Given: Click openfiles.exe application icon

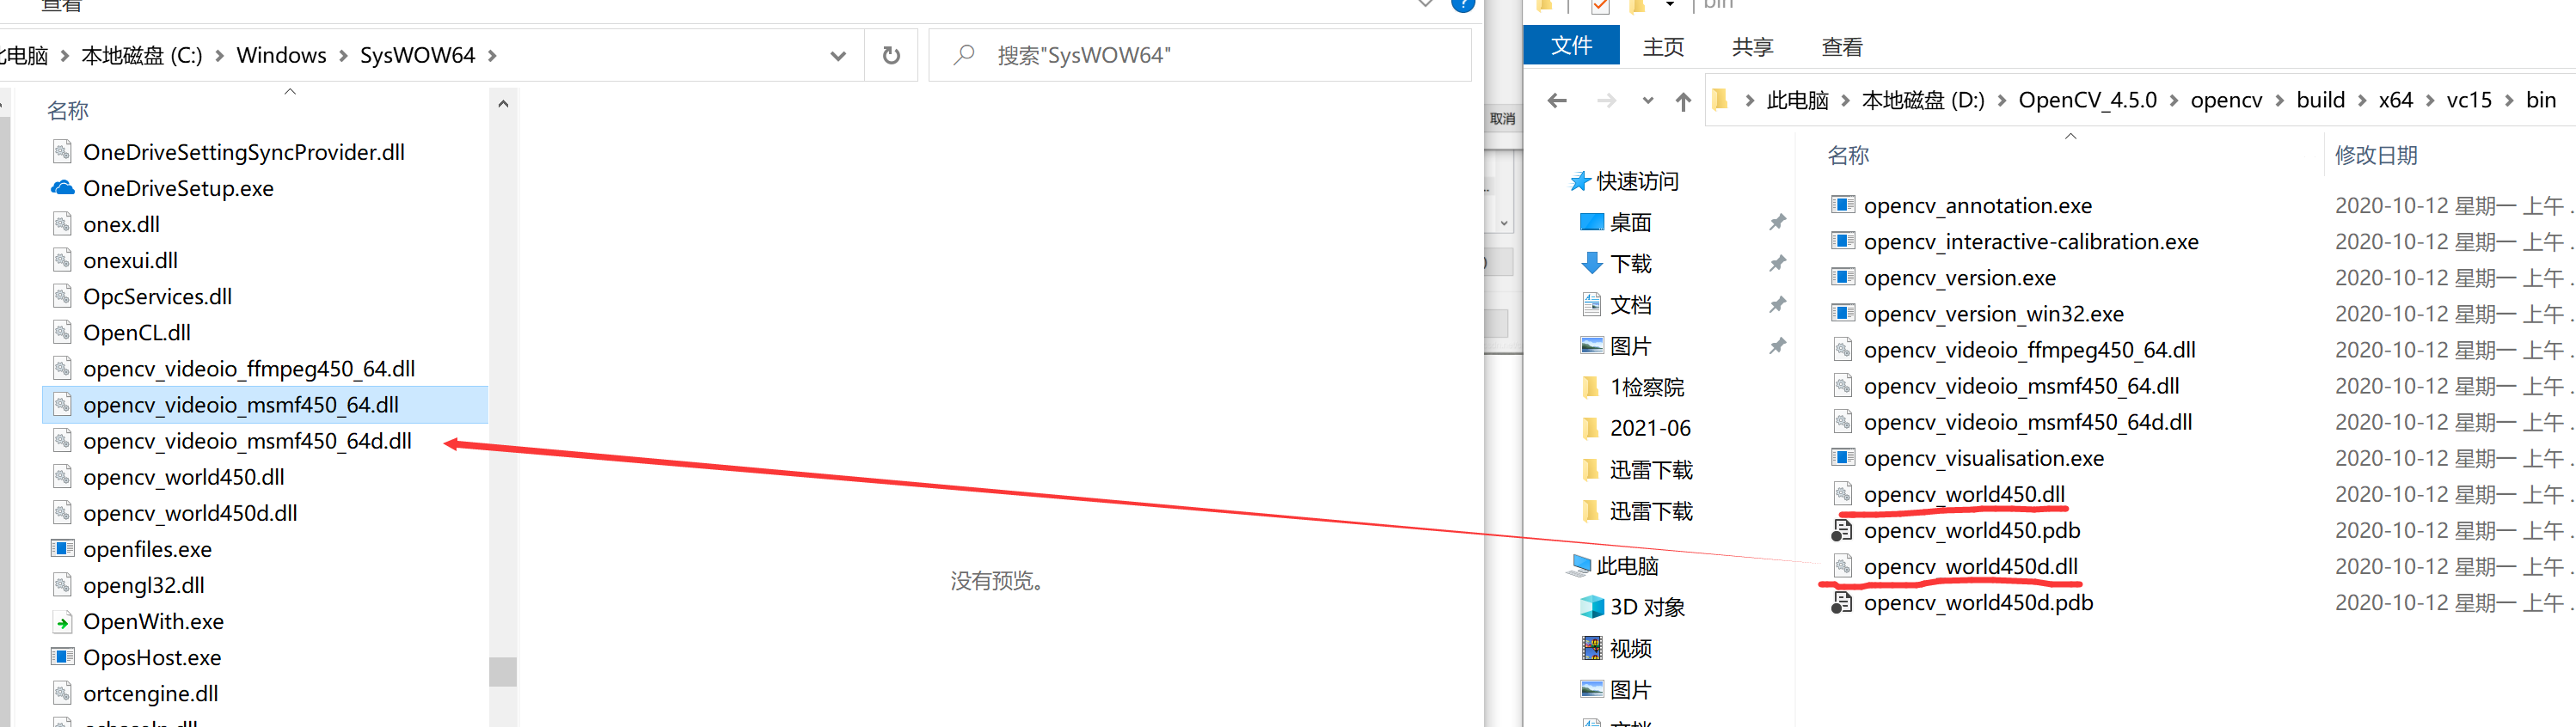Looking at the screenshot, I should tap(62, 548).
